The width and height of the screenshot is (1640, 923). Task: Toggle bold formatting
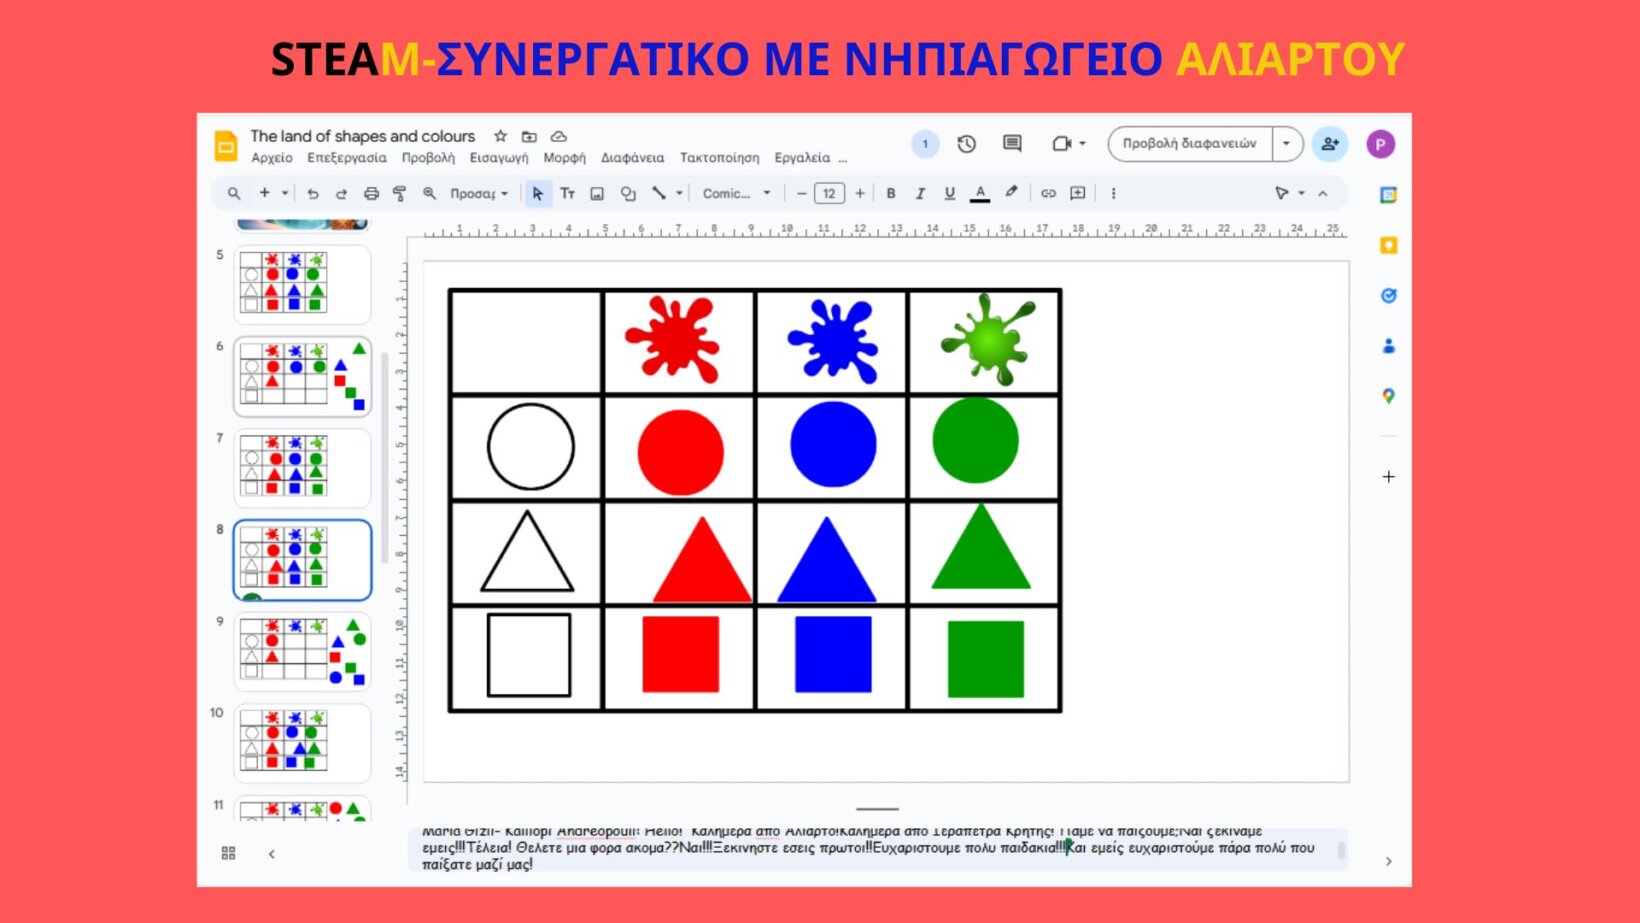click(891, 194)
